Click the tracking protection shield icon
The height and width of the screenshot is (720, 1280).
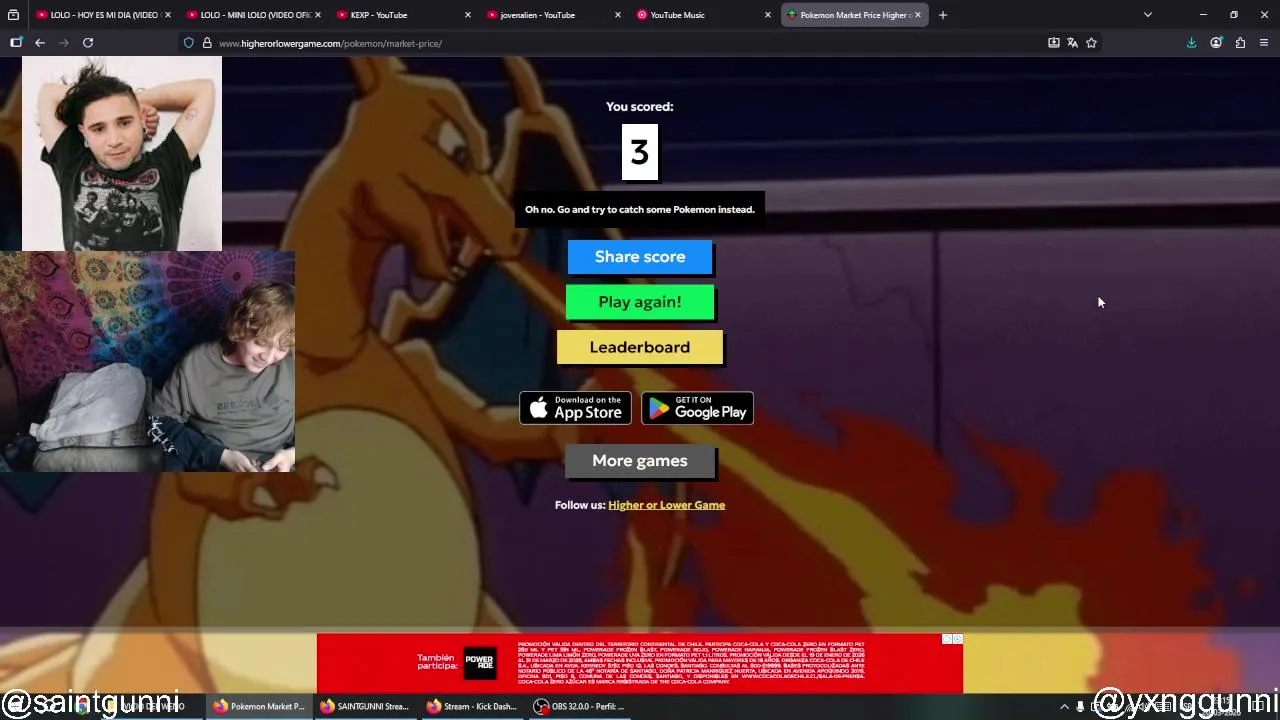[x=188, y=43]
